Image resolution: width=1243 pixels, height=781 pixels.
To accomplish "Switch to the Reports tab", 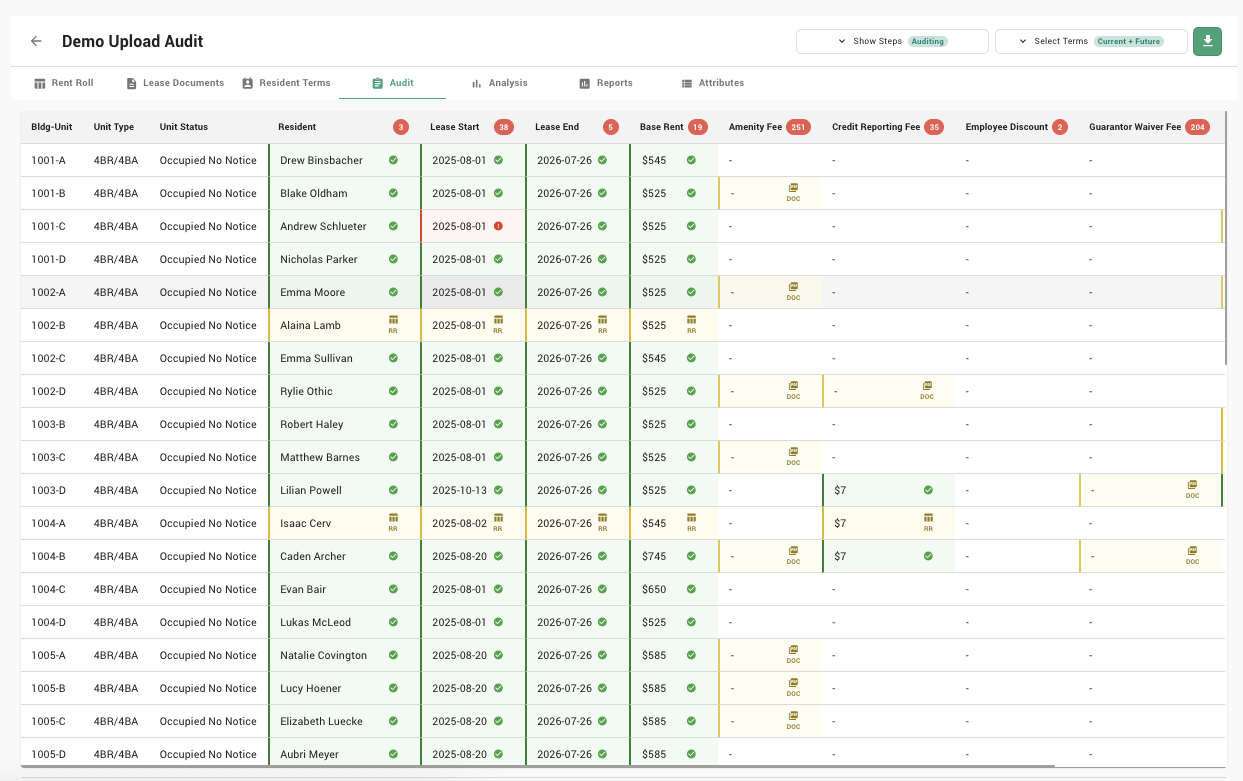I will 606,83.
